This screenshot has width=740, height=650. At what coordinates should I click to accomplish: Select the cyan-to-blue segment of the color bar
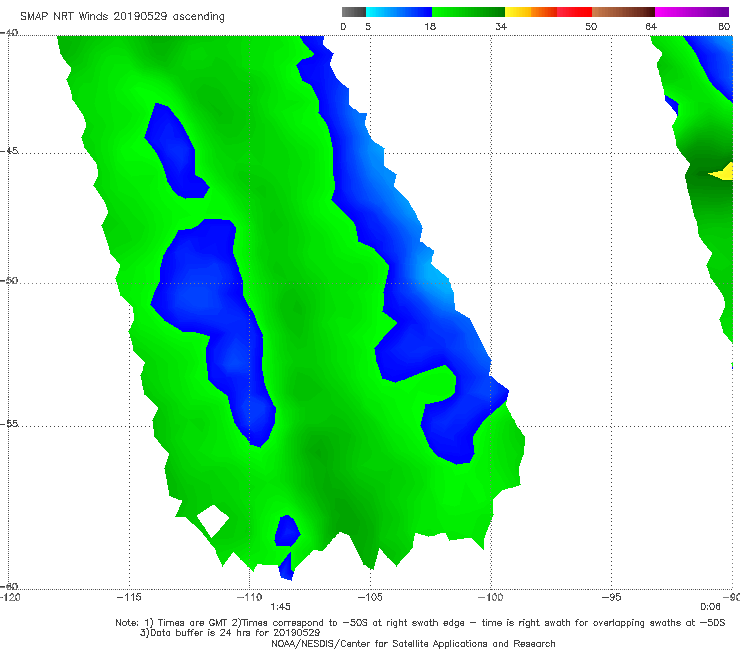(399, 12)
